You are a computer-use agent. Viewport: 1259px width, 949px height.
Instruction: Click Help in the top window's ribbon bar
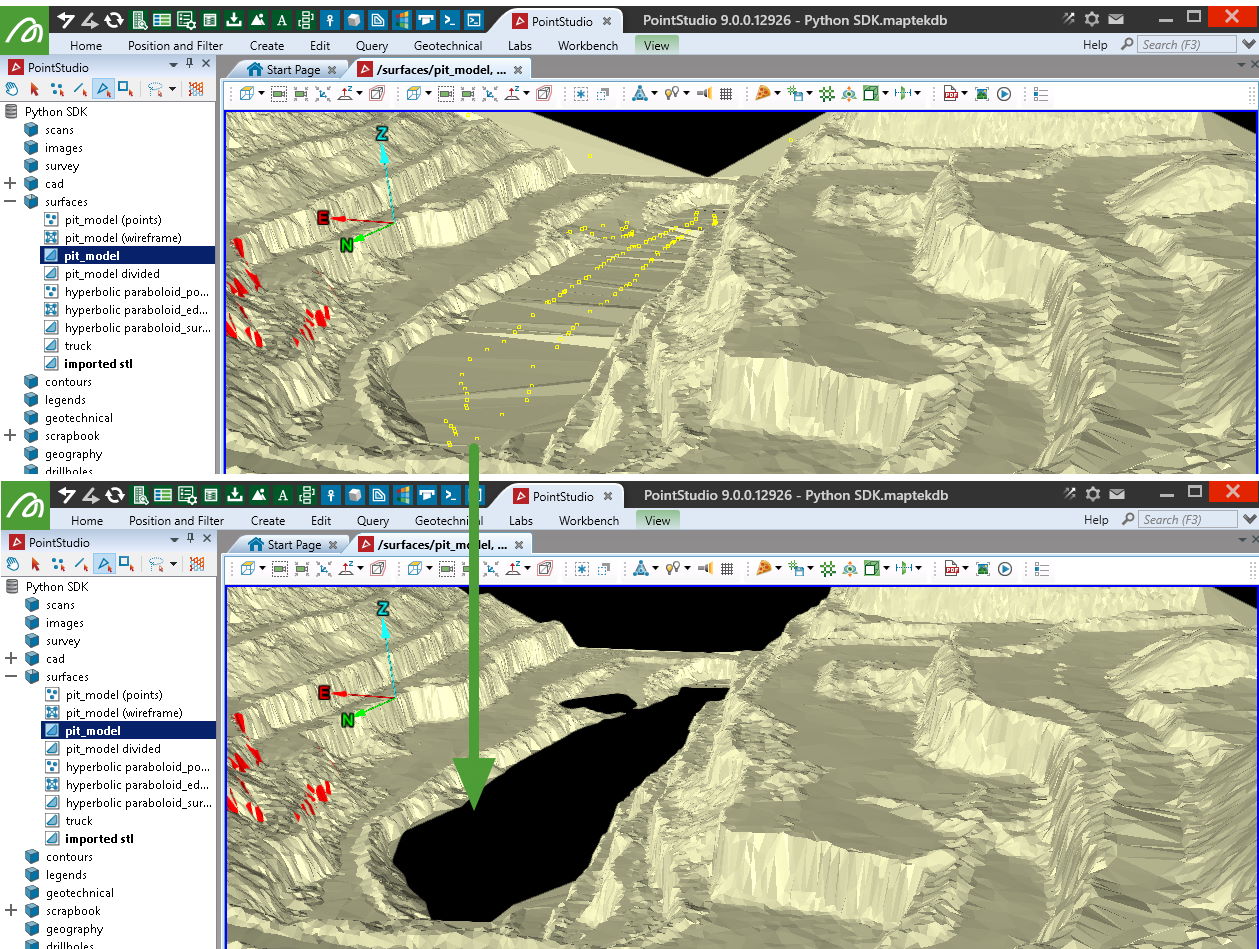[1095, 45]
